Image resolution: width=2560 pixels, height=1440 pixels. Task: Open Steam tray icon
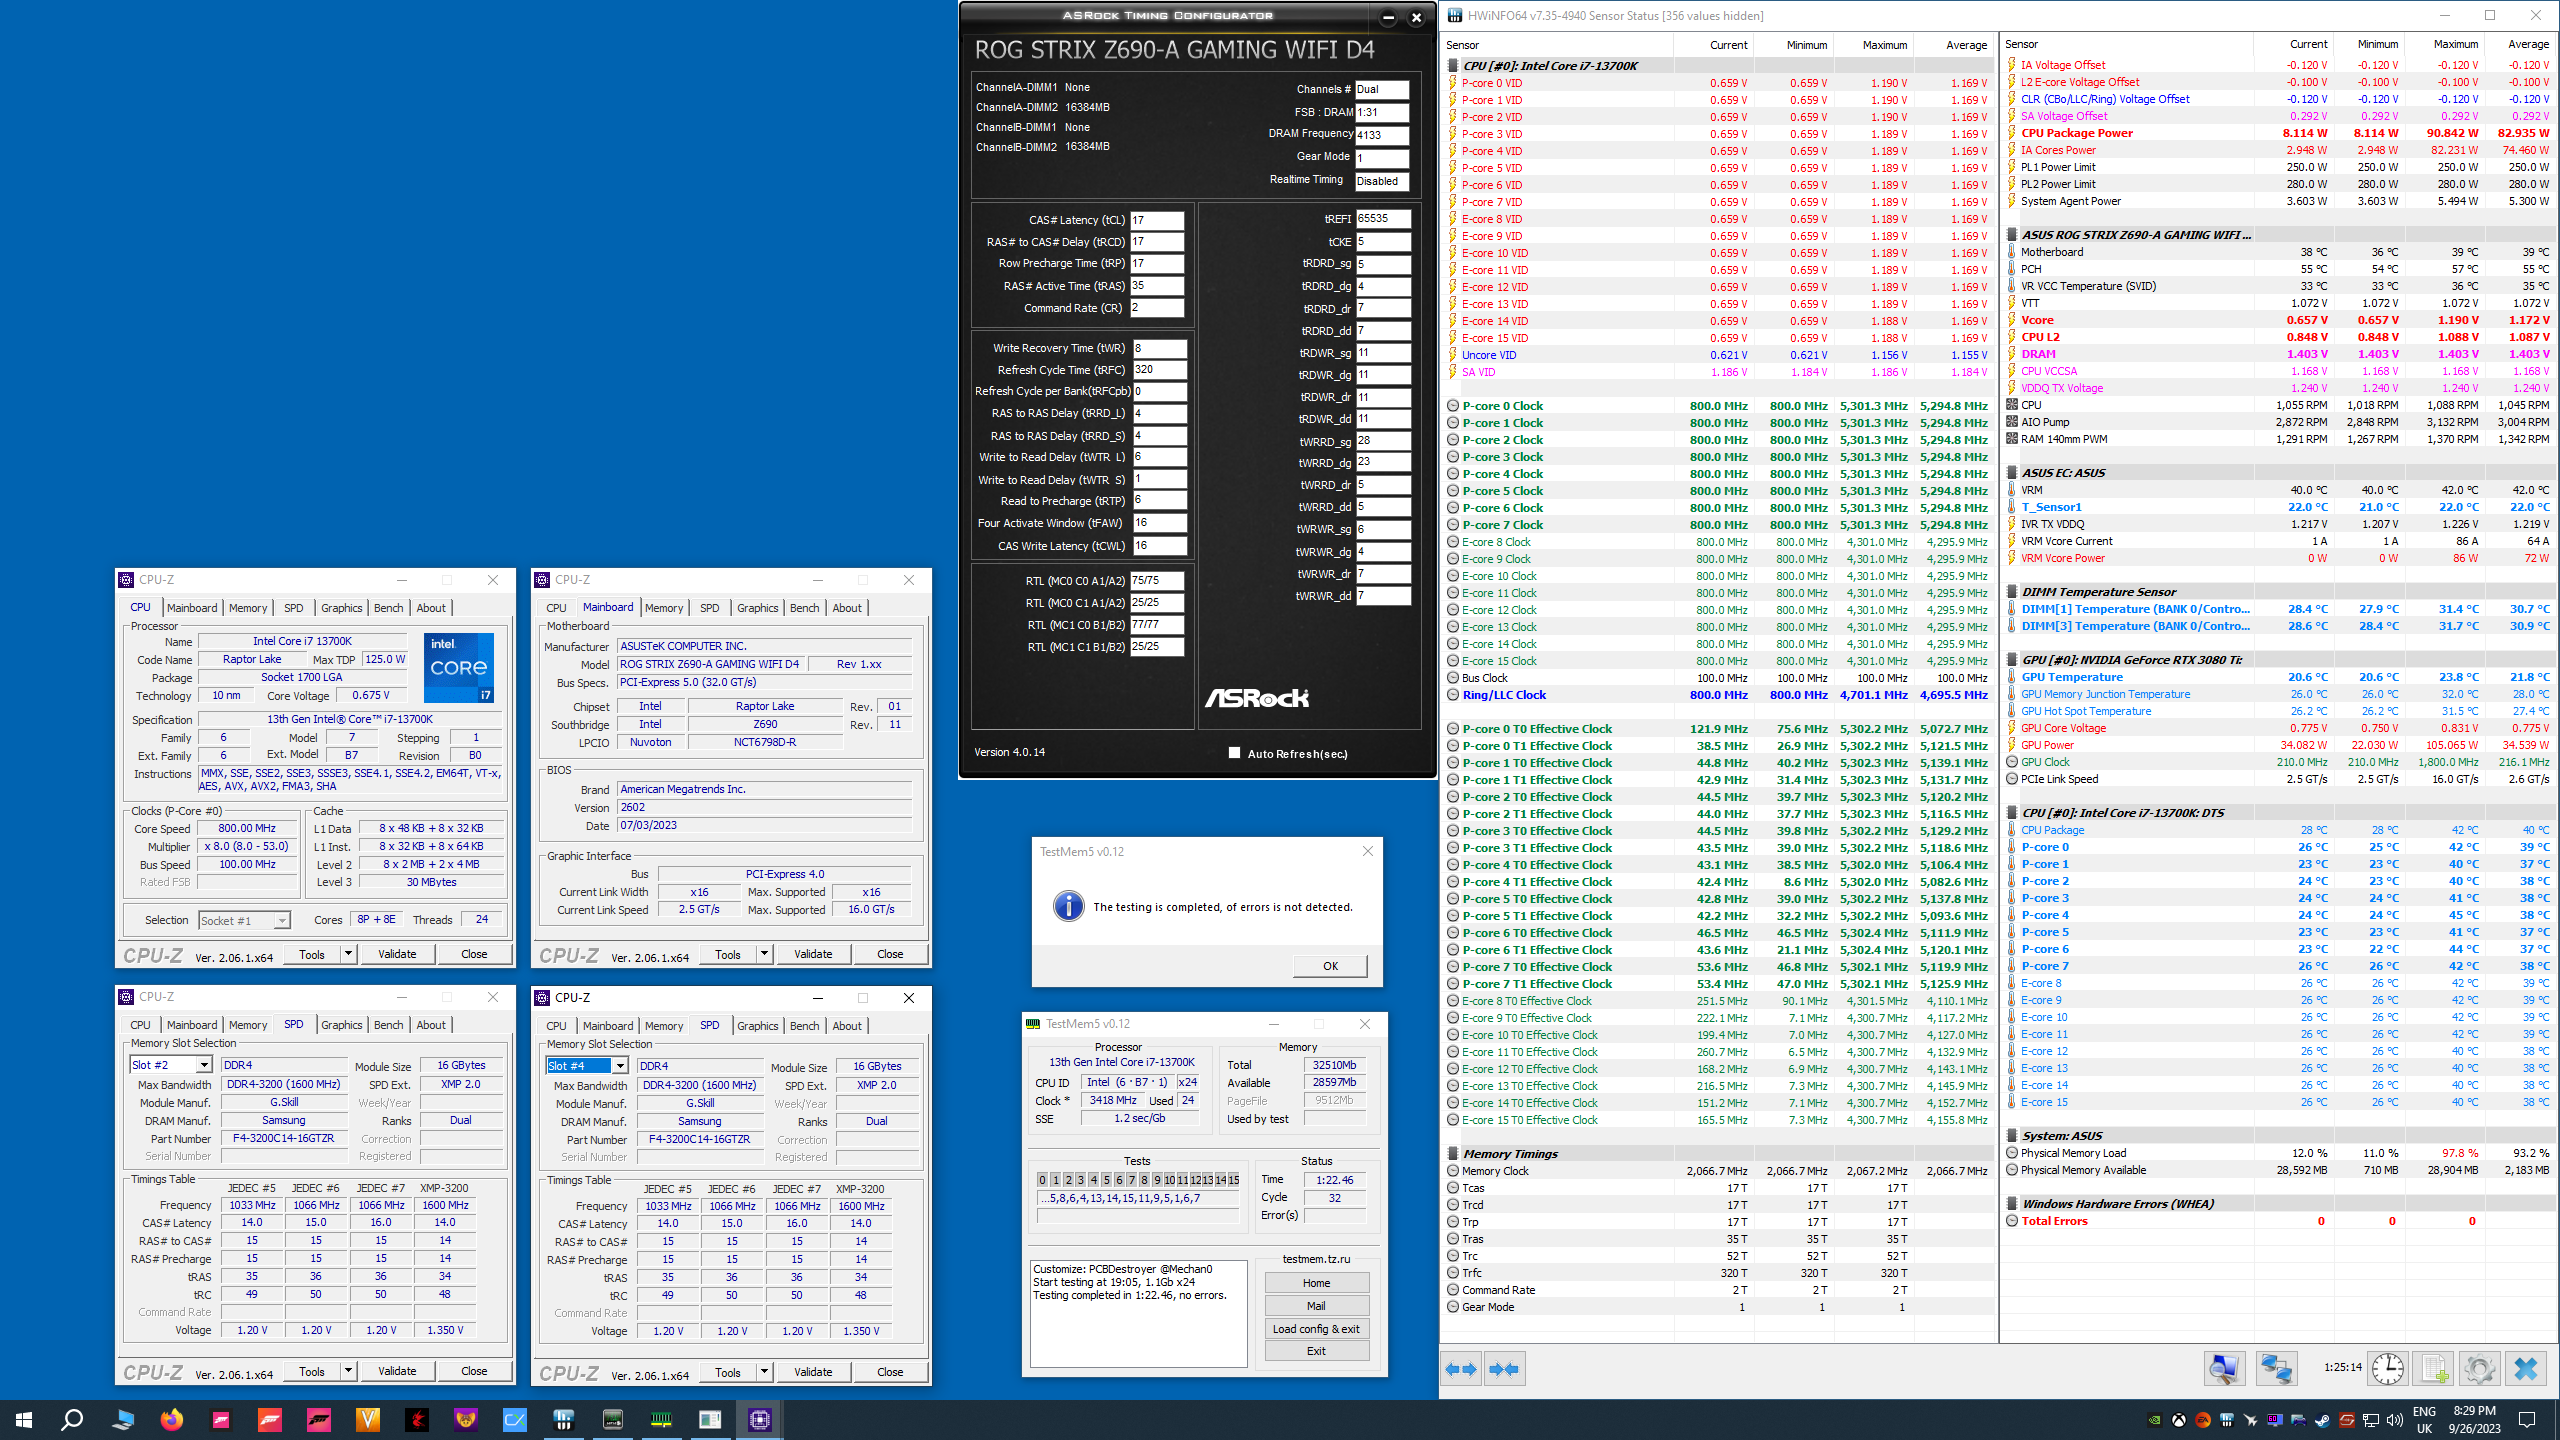click(2322, 1420)
